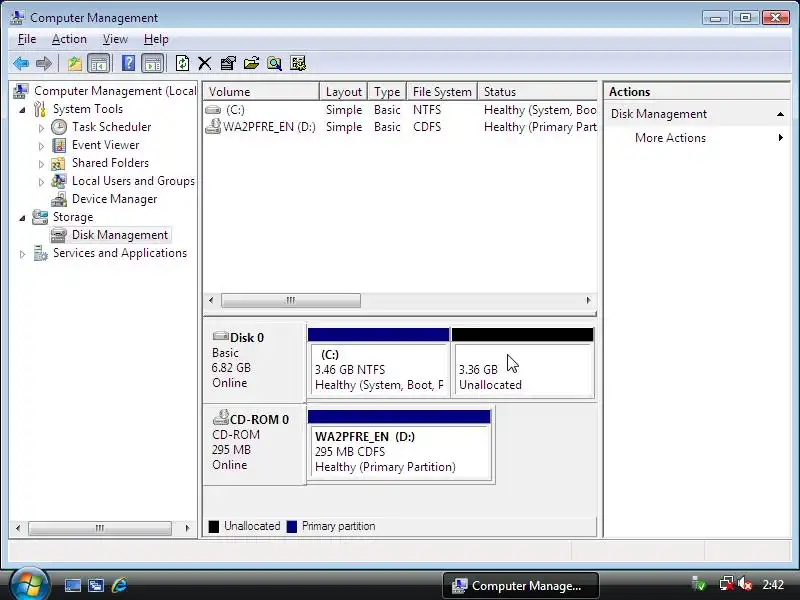
Task: Click the Up one level folder icon
Action: (x=74, y=63)
